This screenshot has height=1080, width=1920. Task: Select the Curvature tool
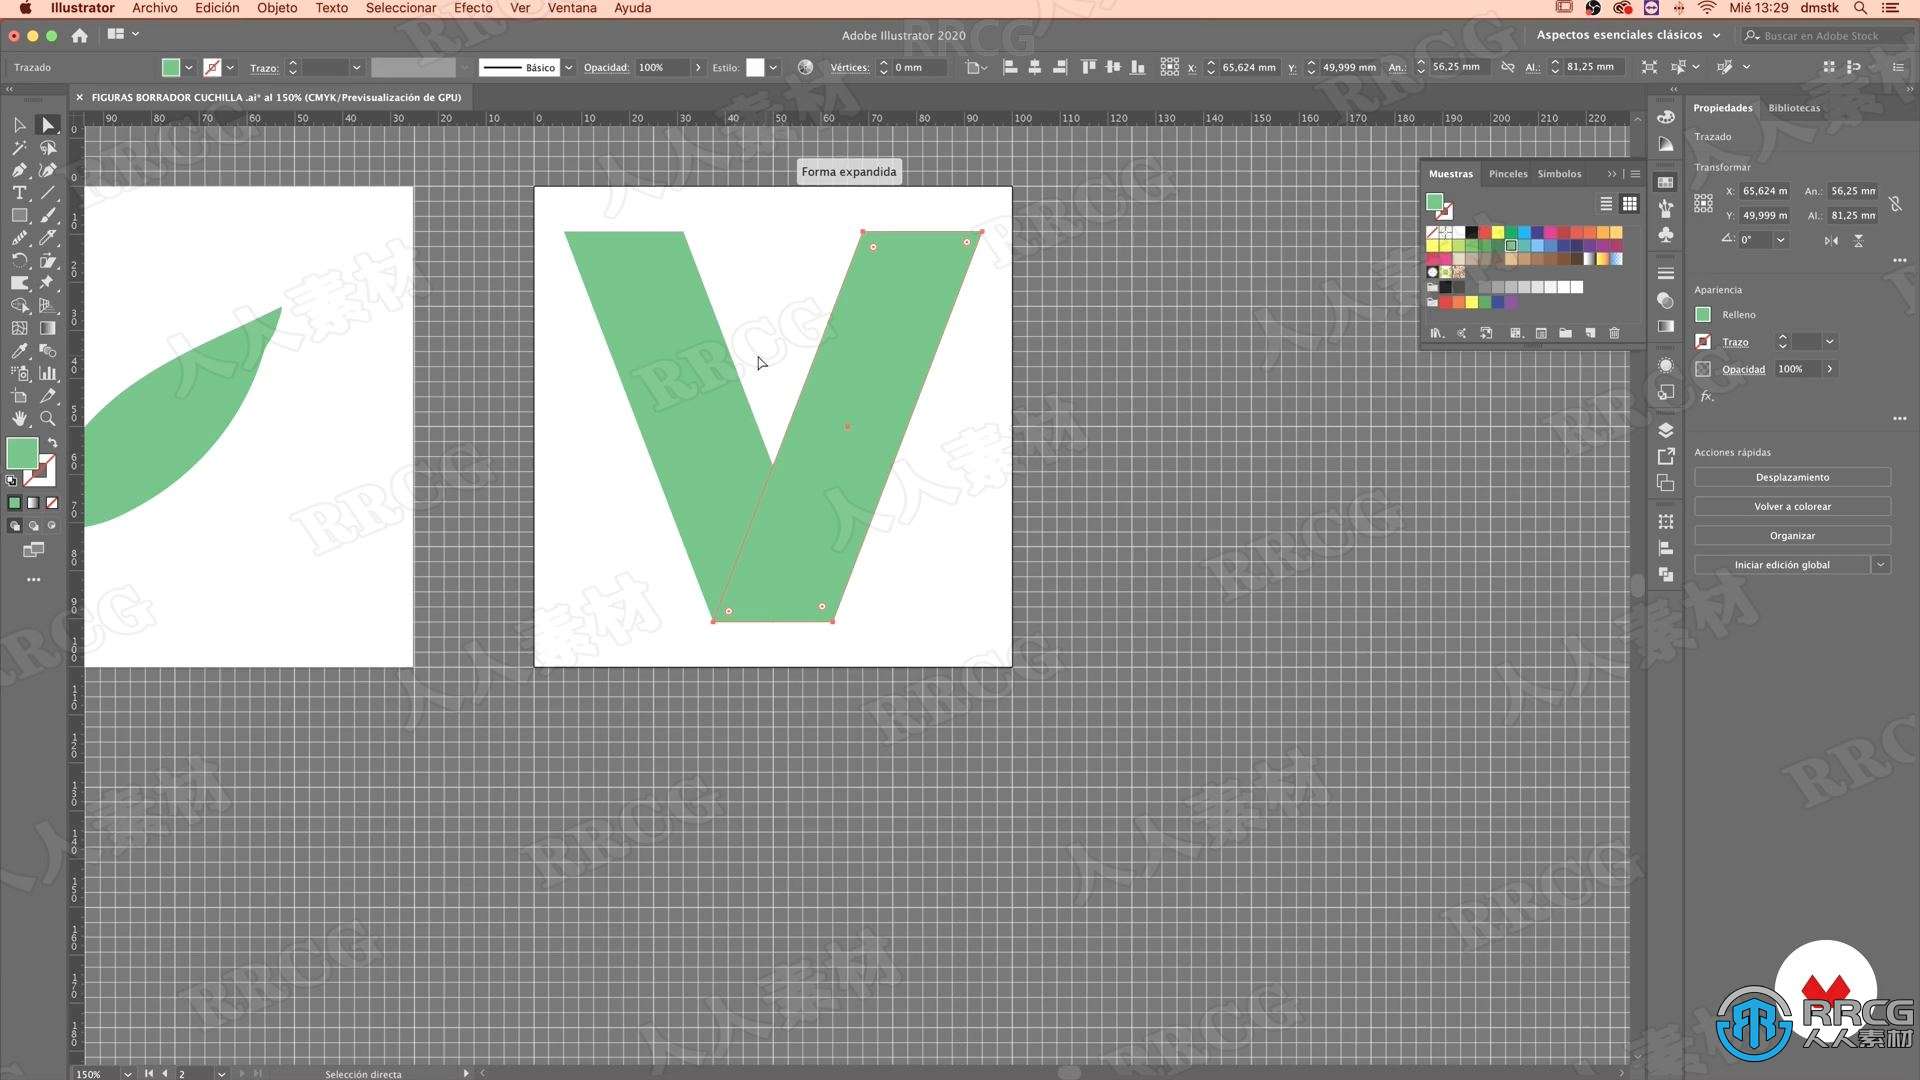(x=47, y=170)
